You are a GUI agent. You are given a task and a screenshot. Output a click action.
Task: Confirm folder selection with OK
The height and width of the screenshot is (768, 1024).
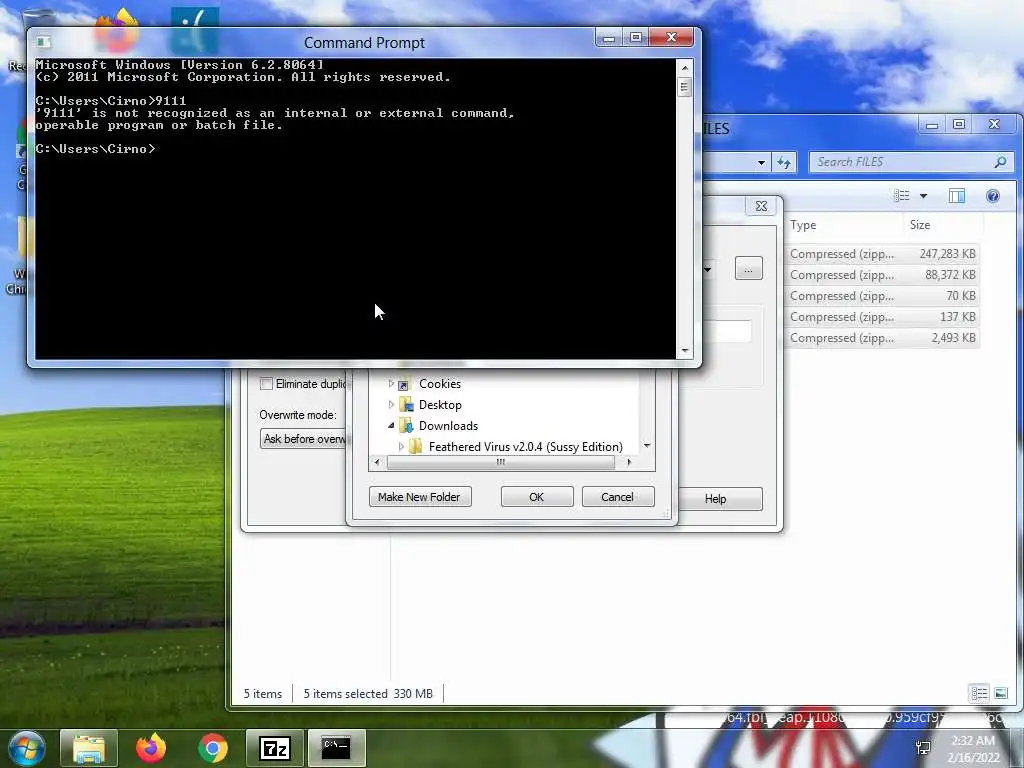(x=537, y=497)
